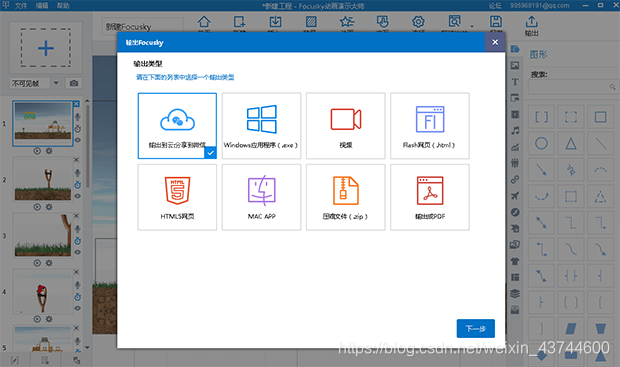This screenshot has width=620, height=367.
Task: Insert the square brackets shape
Action: pyautogui.click(x=541, y=117)
